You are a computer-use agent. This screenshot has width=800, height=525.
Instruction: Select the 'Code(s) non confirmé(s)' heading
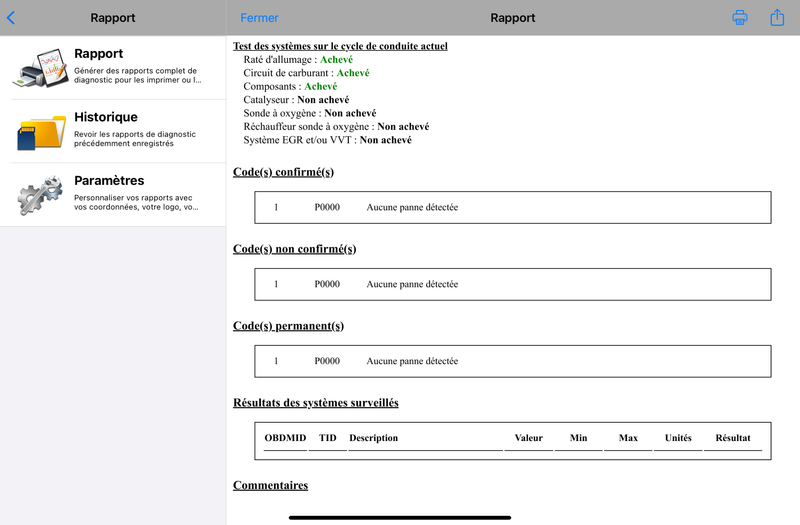(x=294, y=249)
